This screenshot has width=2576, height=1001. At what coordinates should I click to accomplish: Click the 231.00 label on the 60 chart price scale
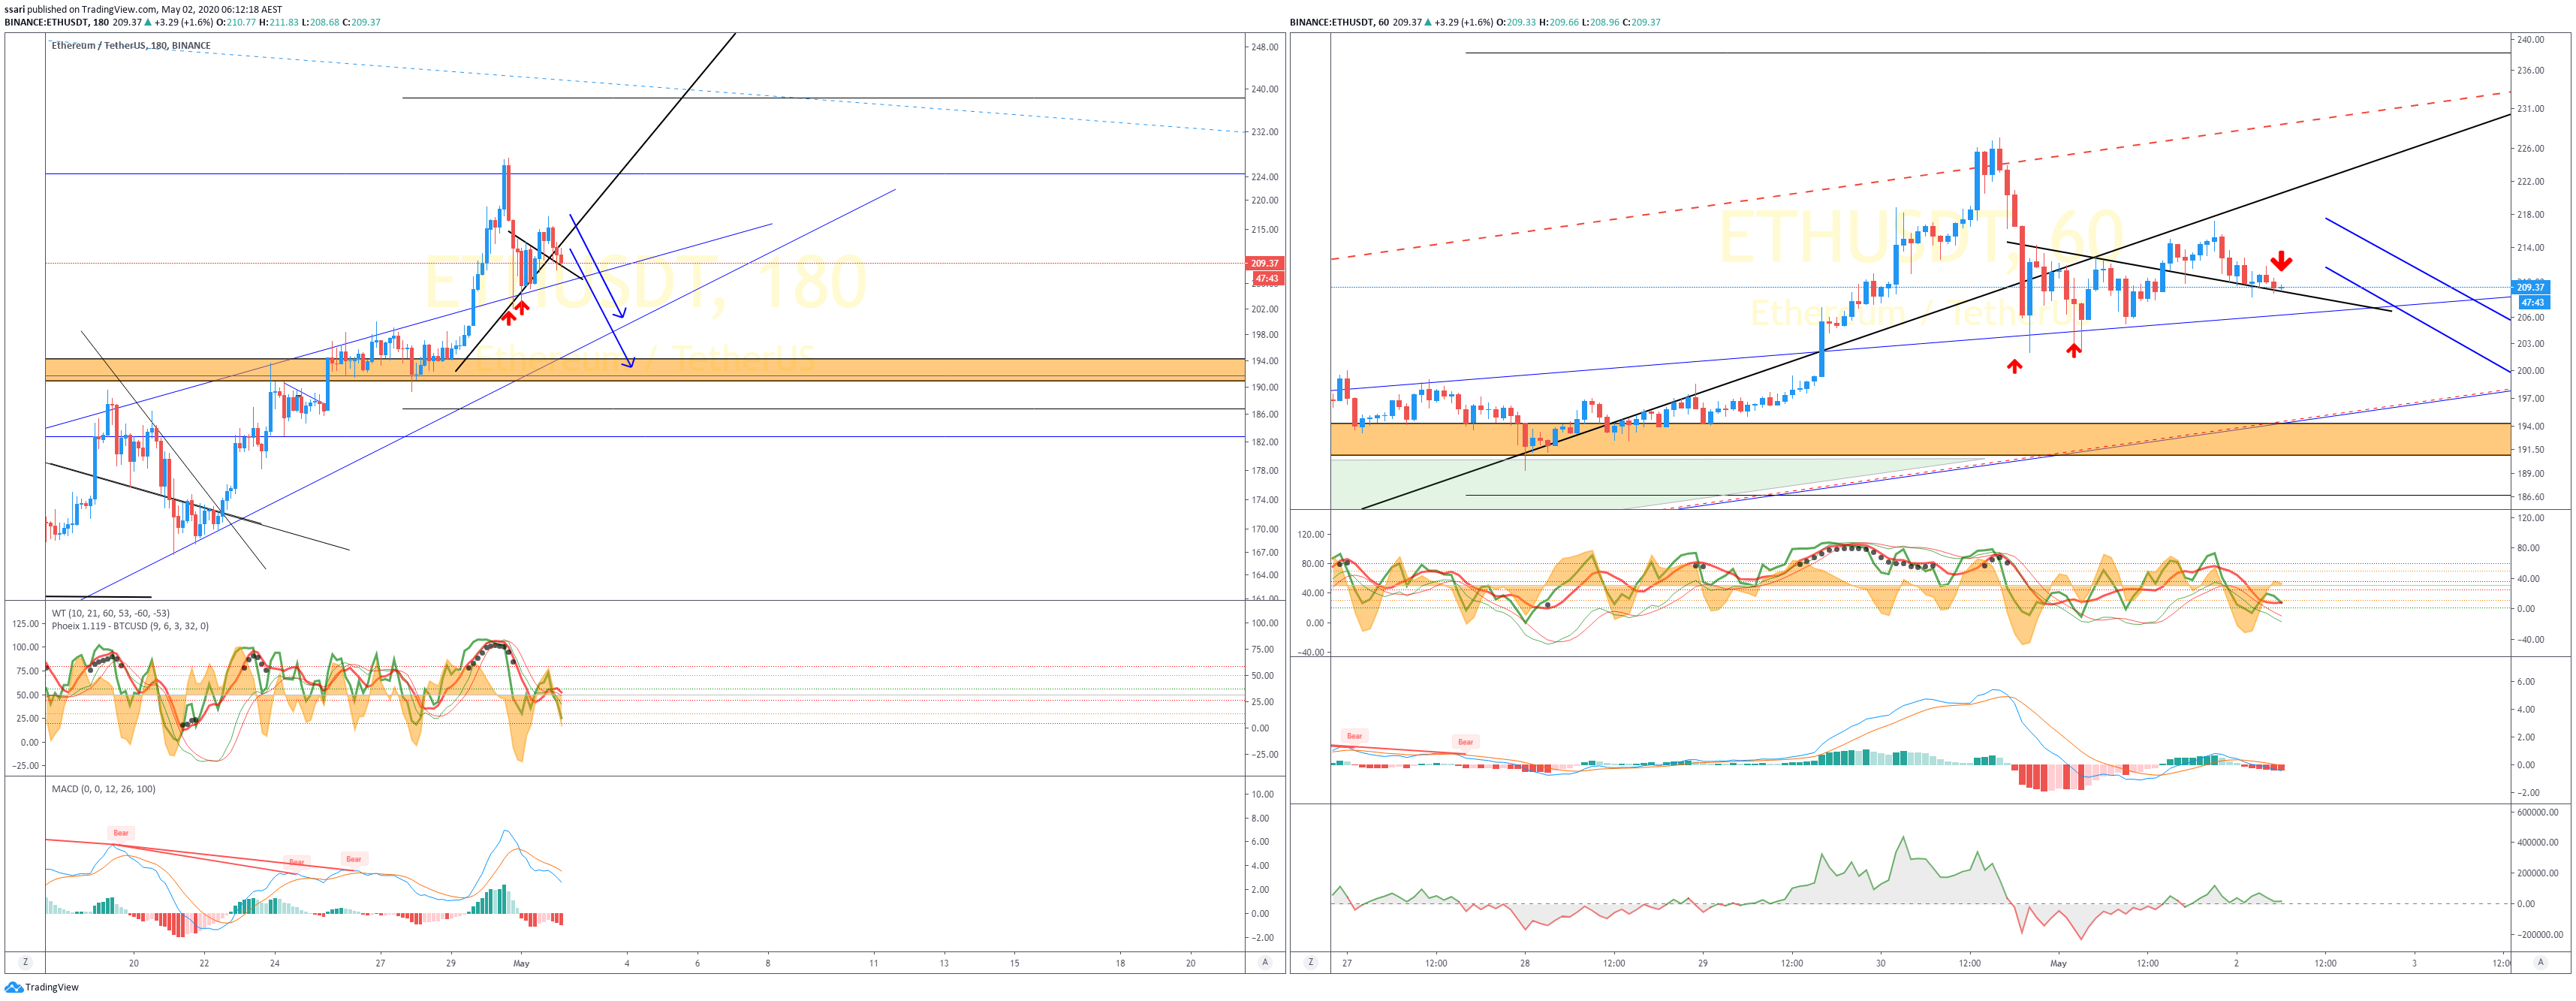click(2530, 109)
